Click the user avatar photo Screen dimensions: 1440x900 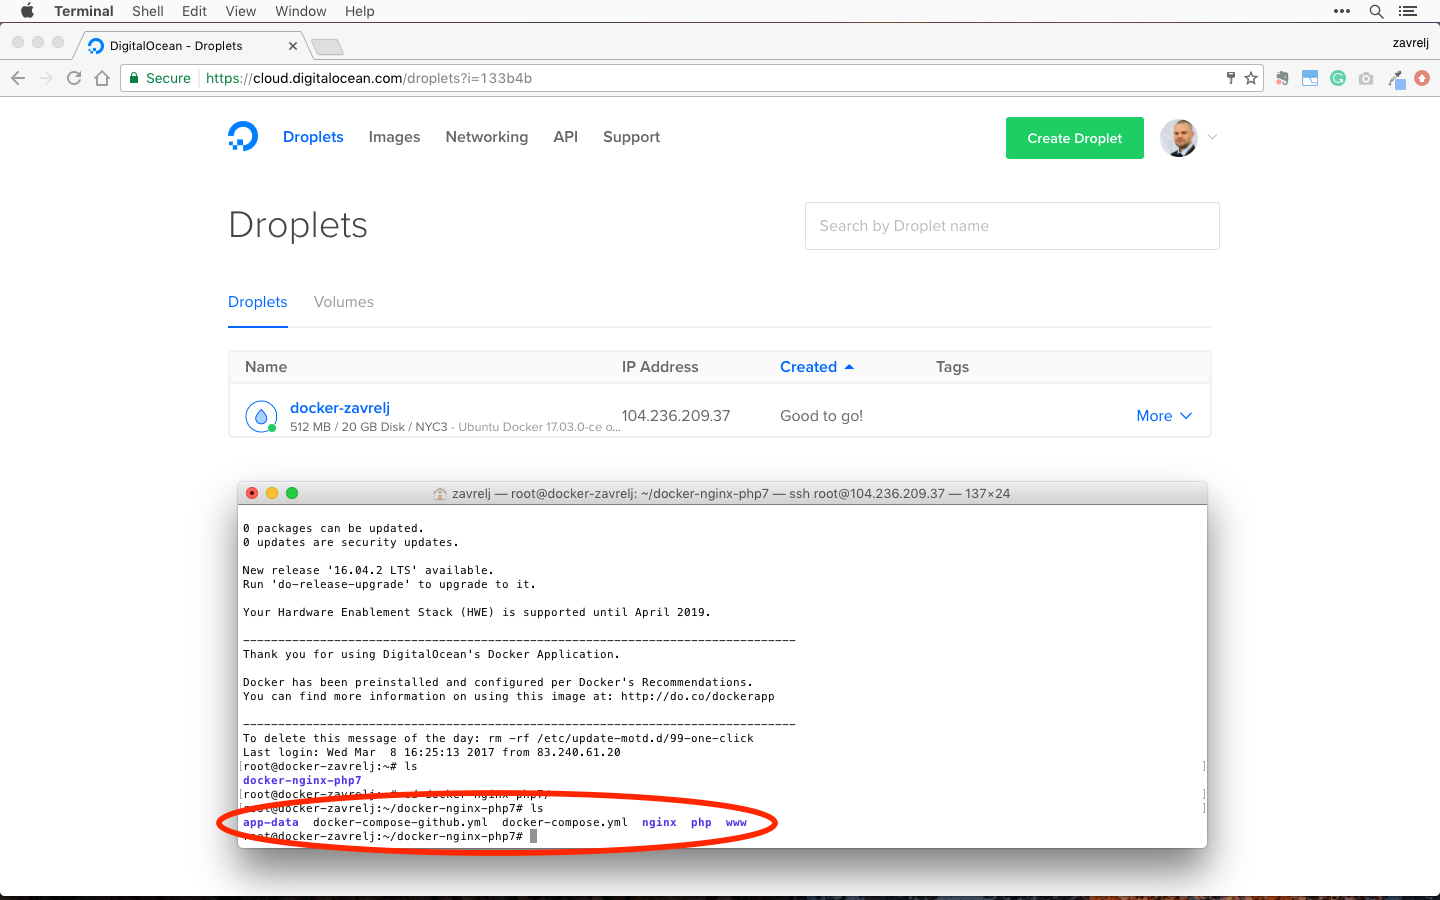tap(1179, 138)
